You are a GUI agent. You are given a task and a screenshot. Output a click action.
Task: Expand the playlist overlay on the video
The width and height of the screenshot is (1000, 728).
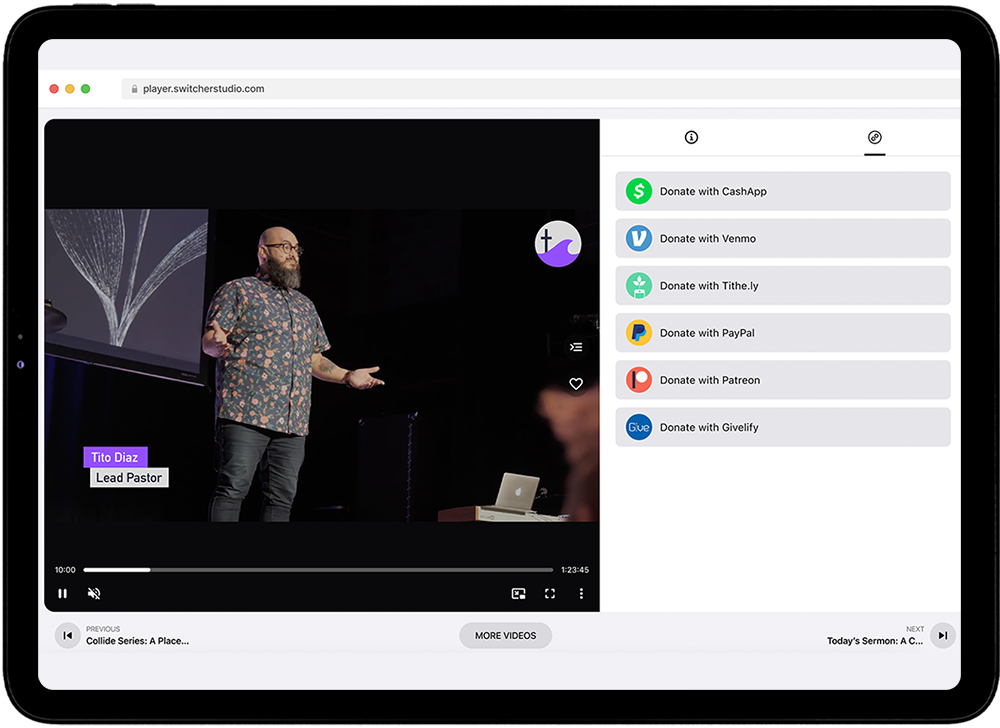pos(576,347)
